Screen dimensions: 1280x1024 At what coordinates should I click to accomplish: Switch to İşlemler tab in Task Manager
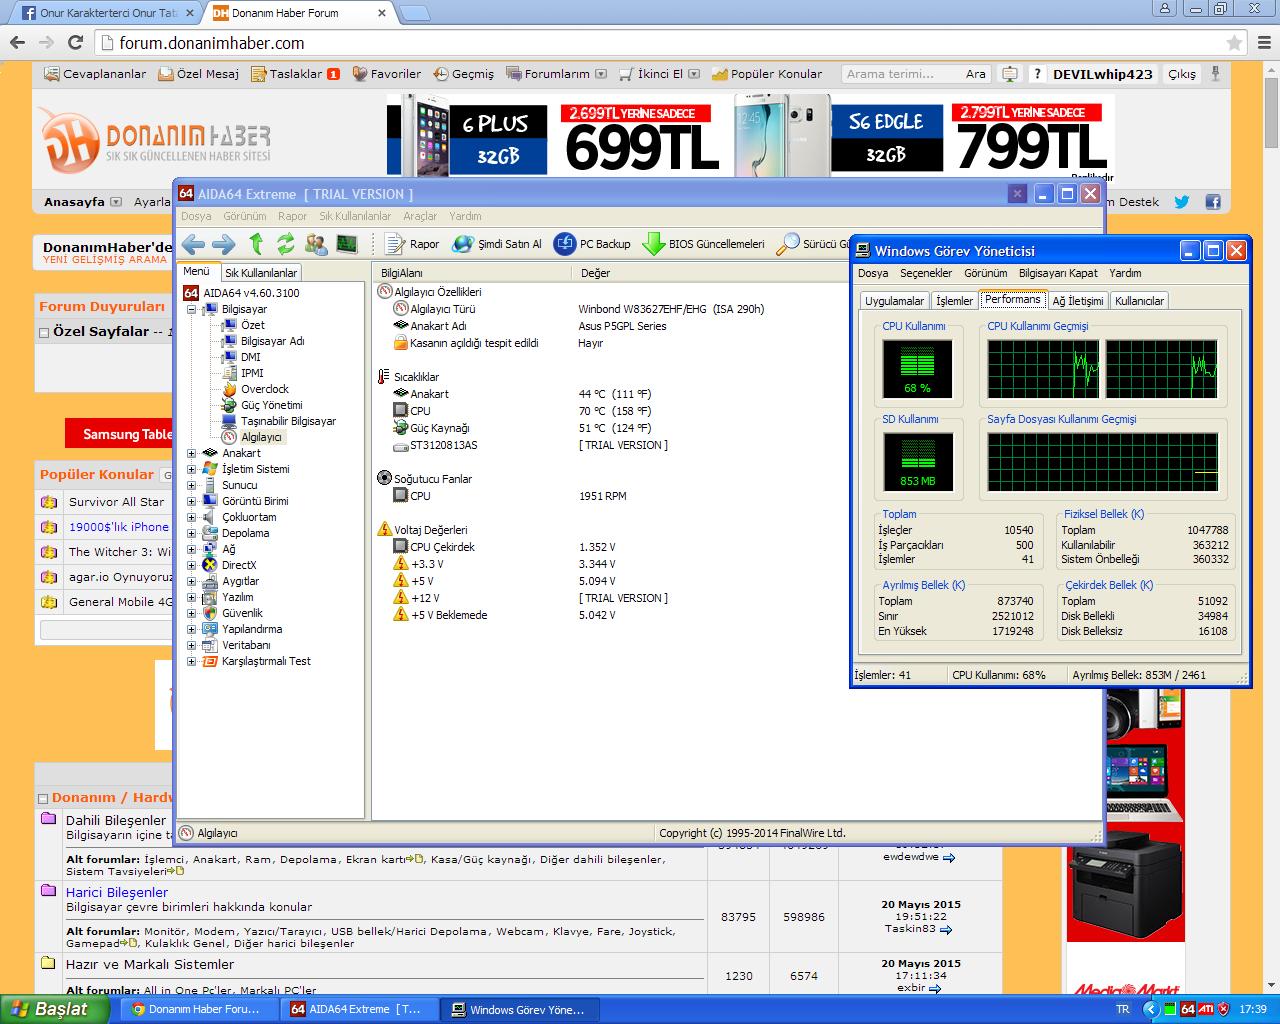pyautogui.click(x=954, y=301)
